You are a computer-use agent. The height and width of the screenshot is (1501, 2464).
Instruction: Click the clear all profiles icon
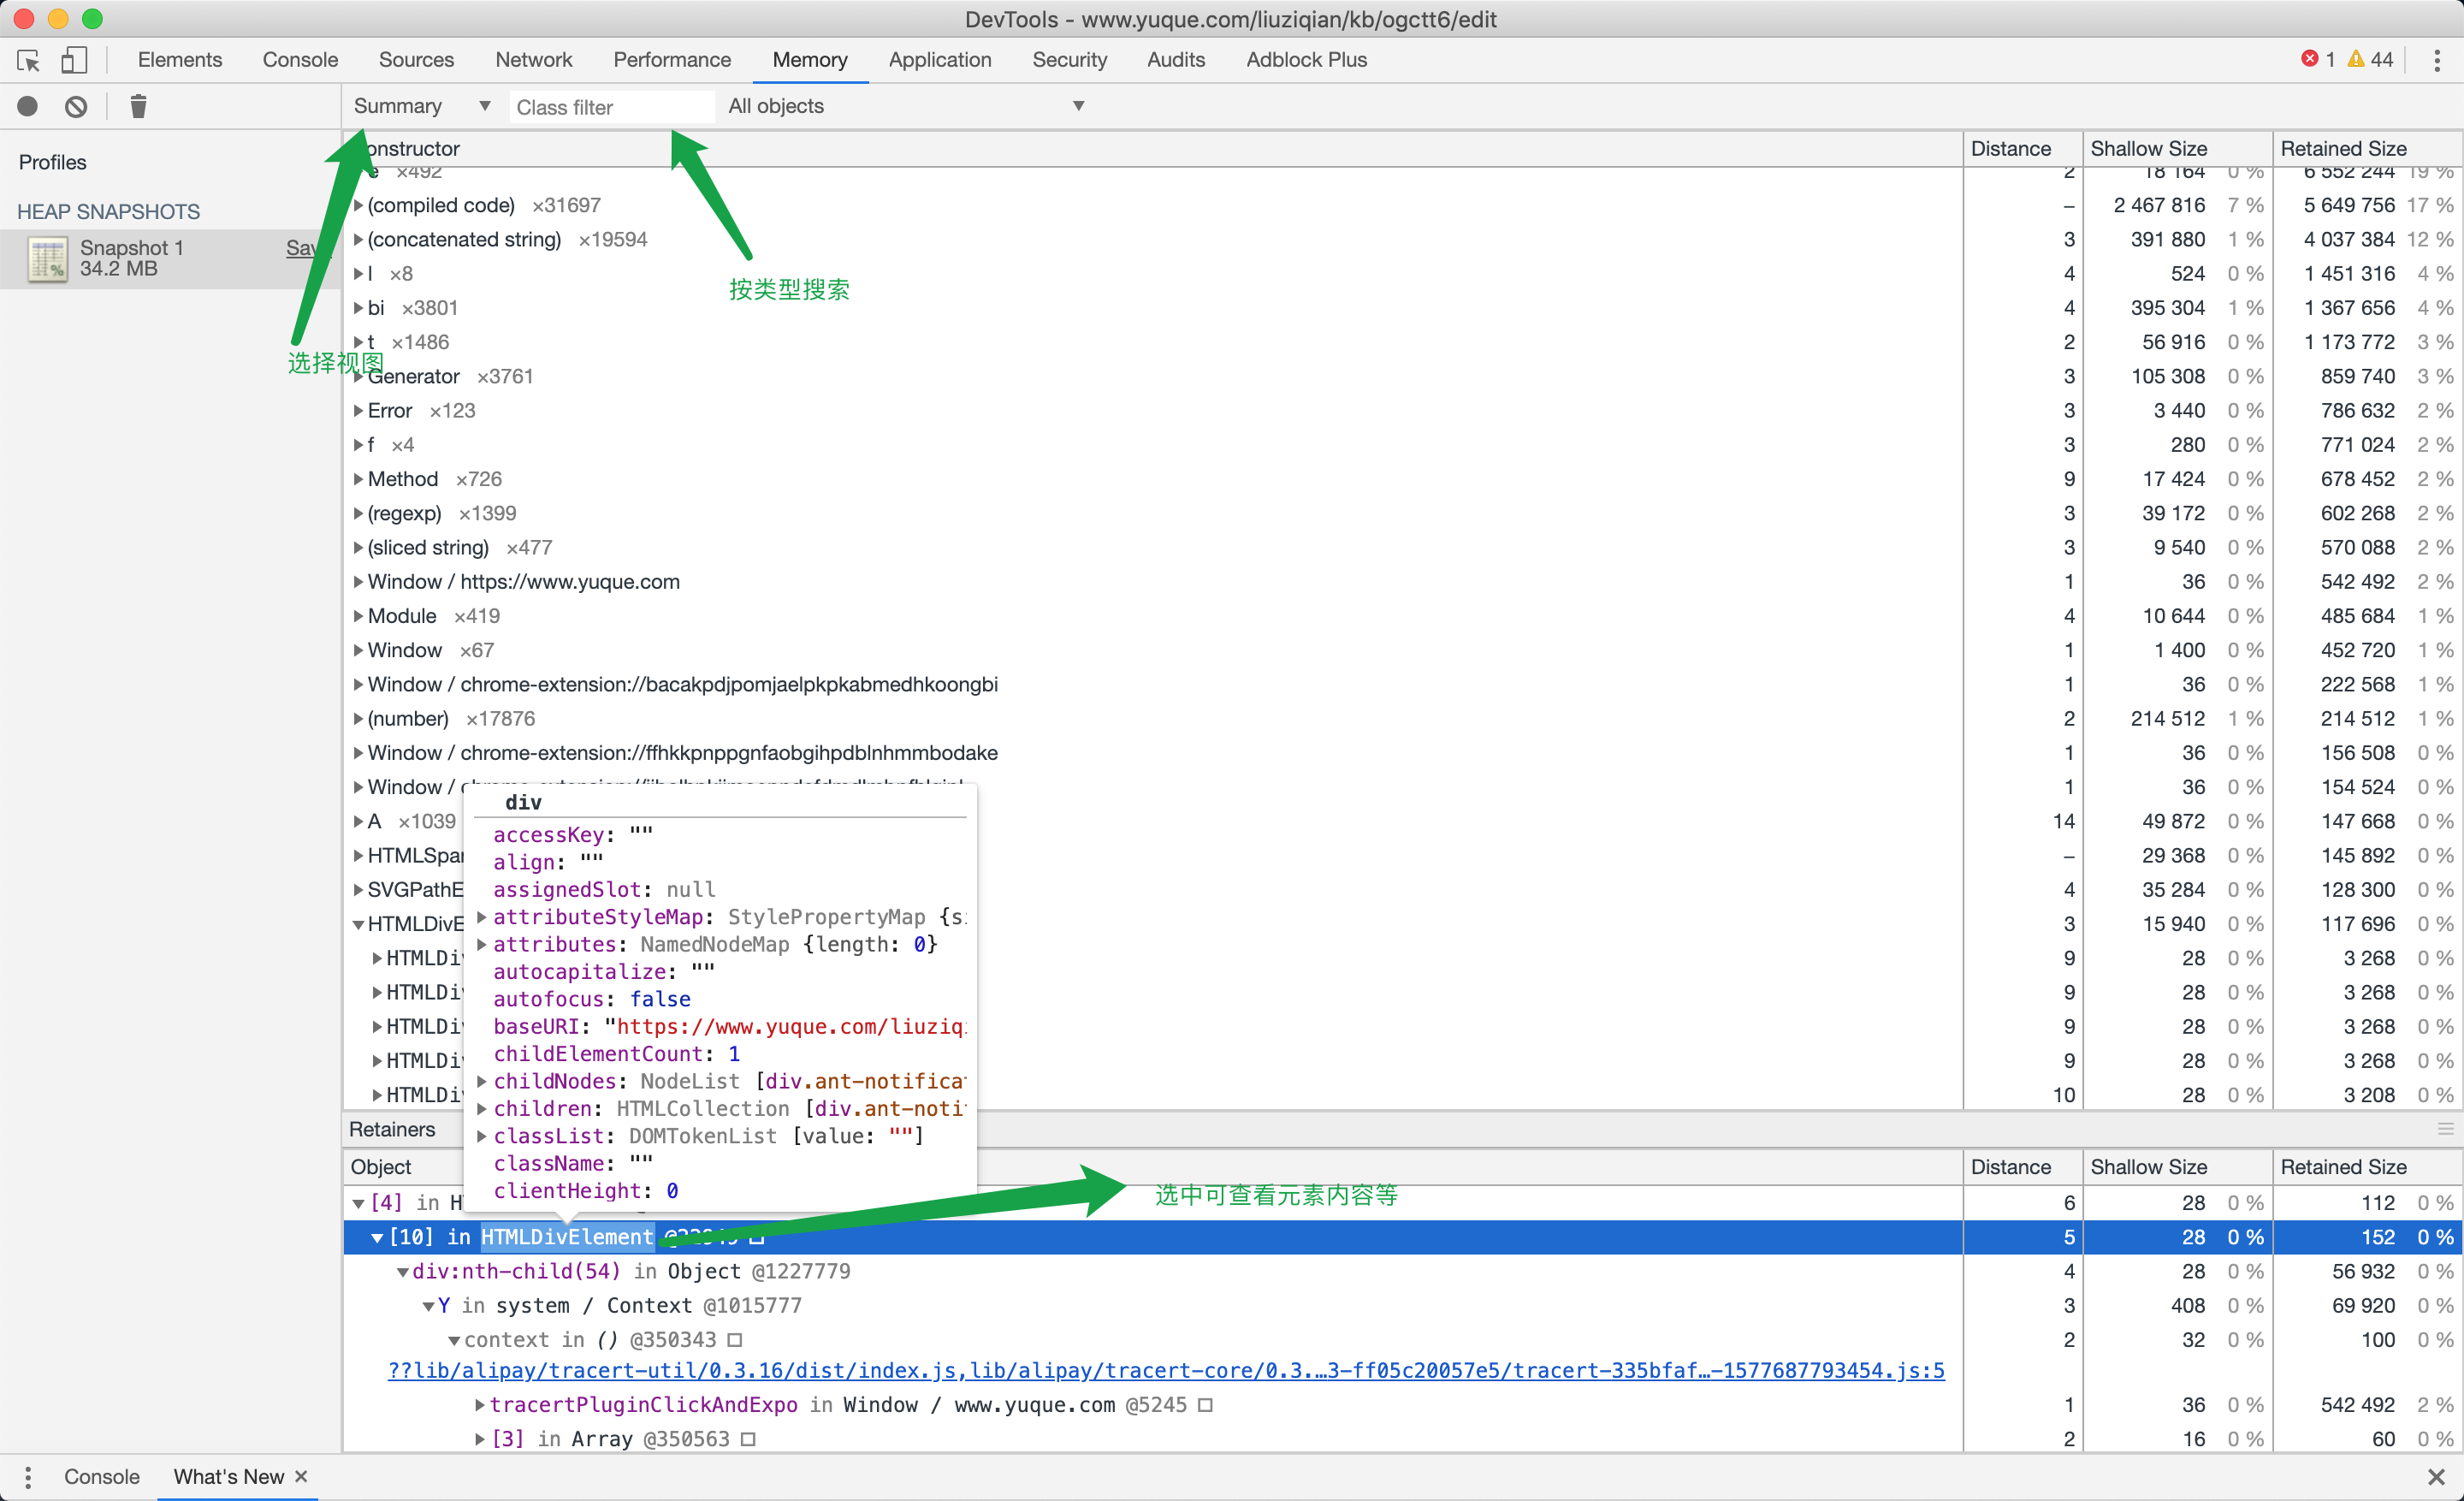(x=76, y=106)
